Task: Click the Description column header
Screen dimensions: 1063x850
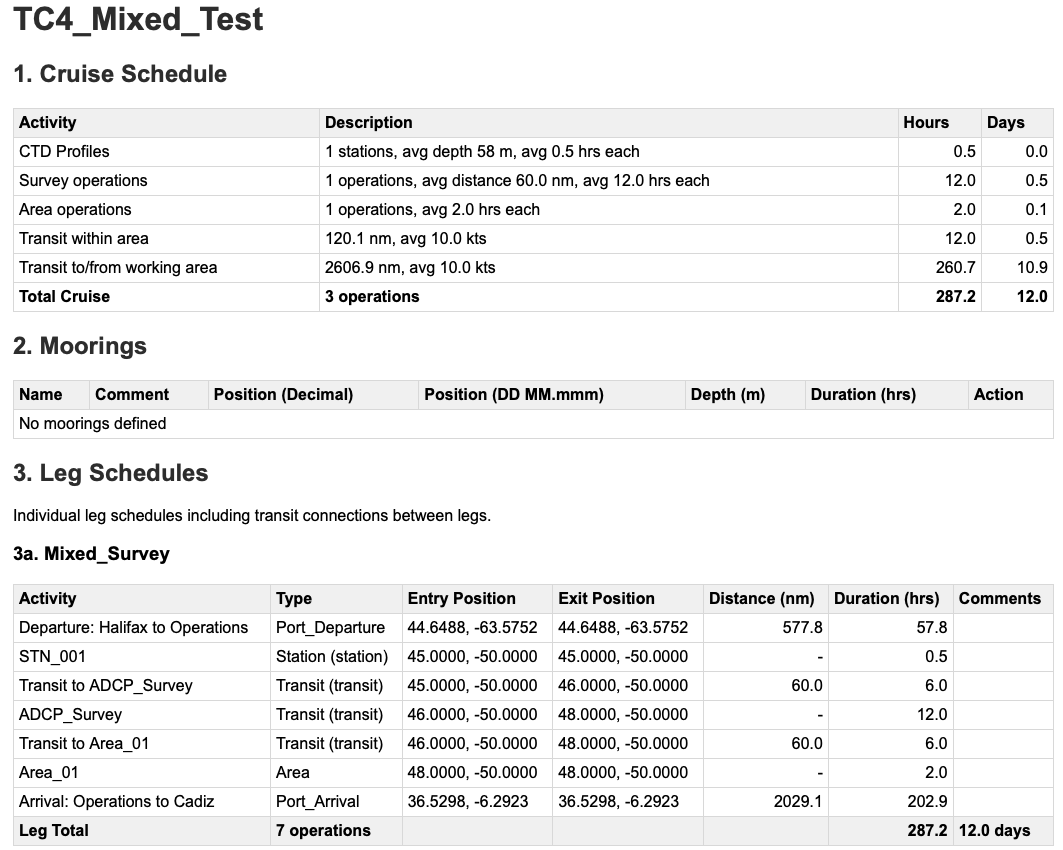Action: 368,122
